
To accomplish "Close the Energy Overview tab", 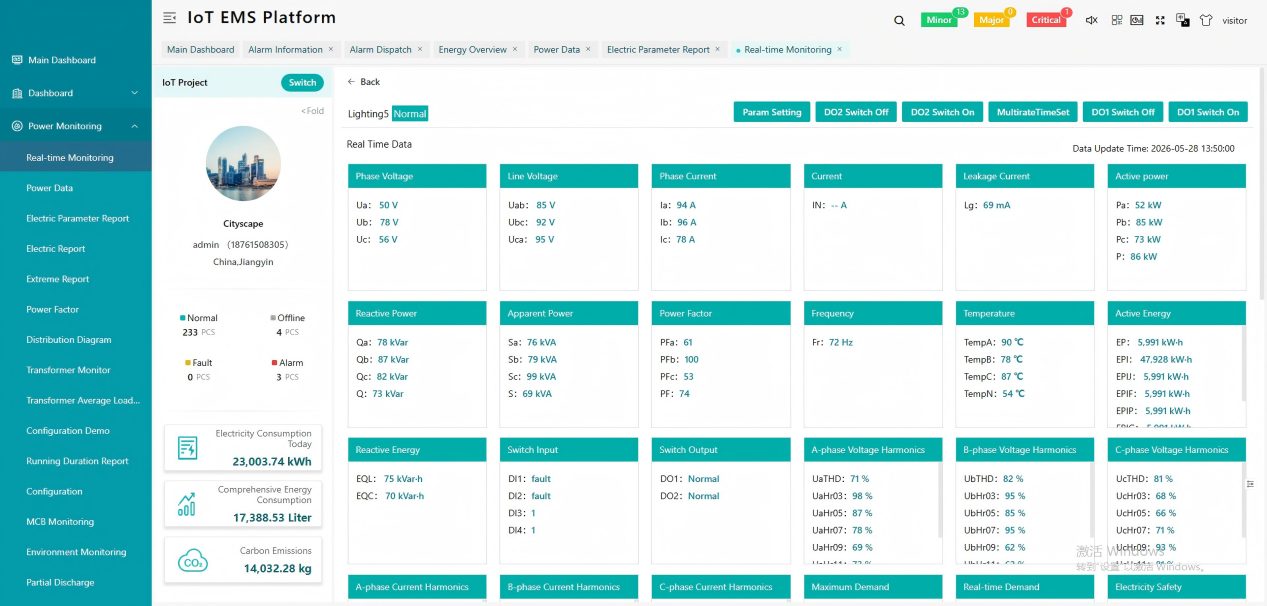I will [x=515, y=49].
